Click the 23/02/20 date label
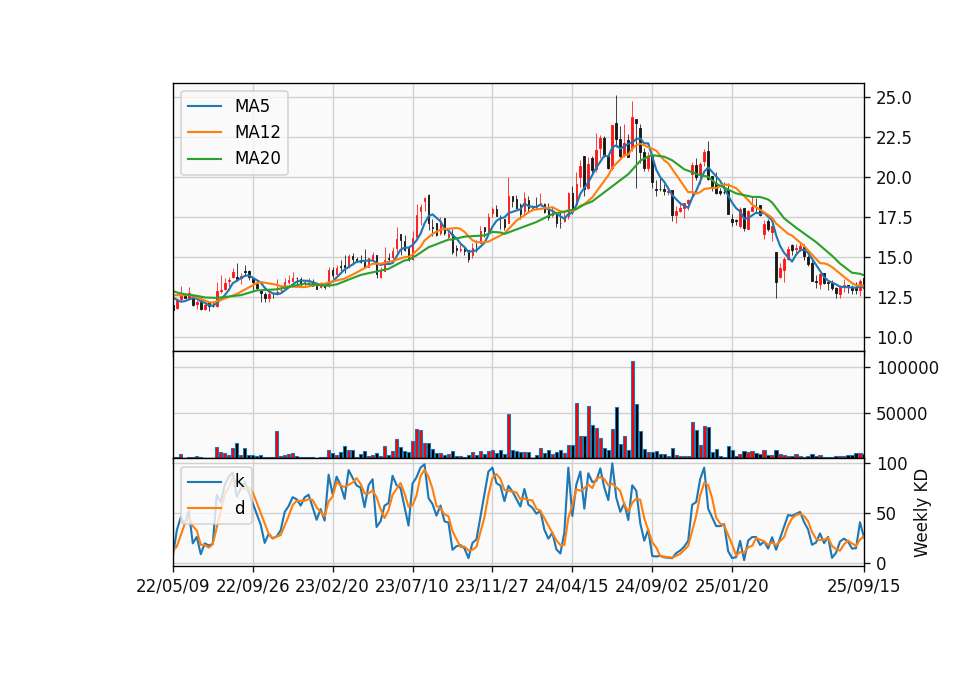 (332, 586)
